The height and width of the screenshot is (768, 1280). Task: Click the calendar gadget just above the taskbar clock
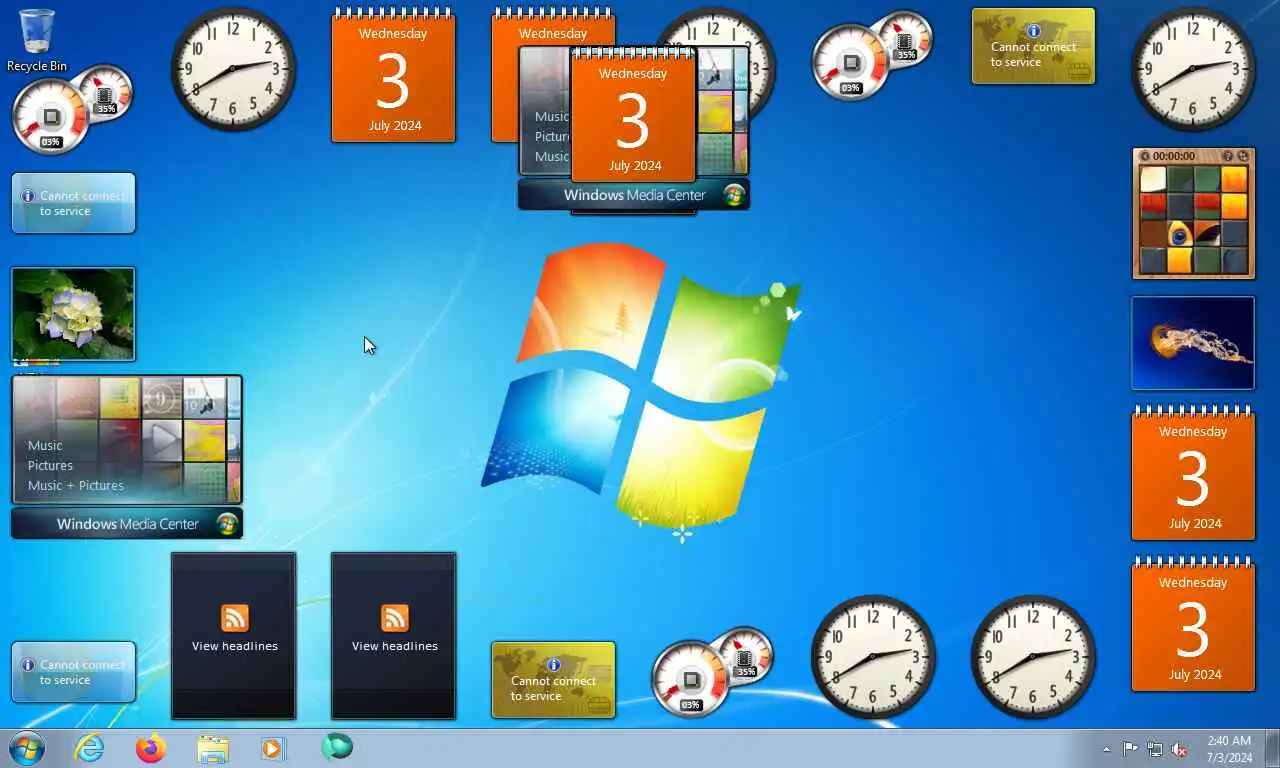(1193, 624)
